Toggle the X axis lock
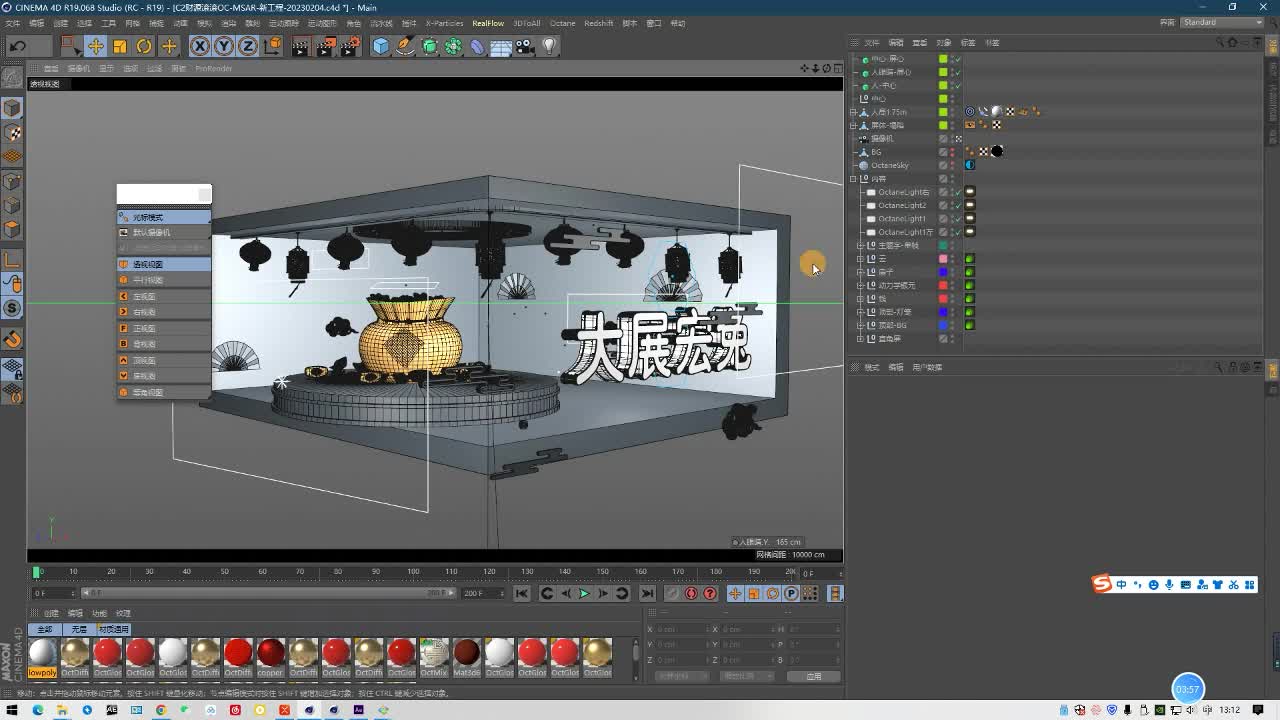Image resolution: width=1280 pixels, height=720 pixels. (x=199, y=46)
